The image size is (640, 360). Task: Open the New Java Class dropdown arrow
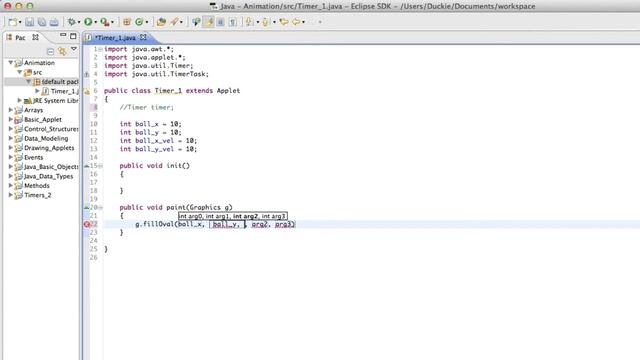[147, 22]
